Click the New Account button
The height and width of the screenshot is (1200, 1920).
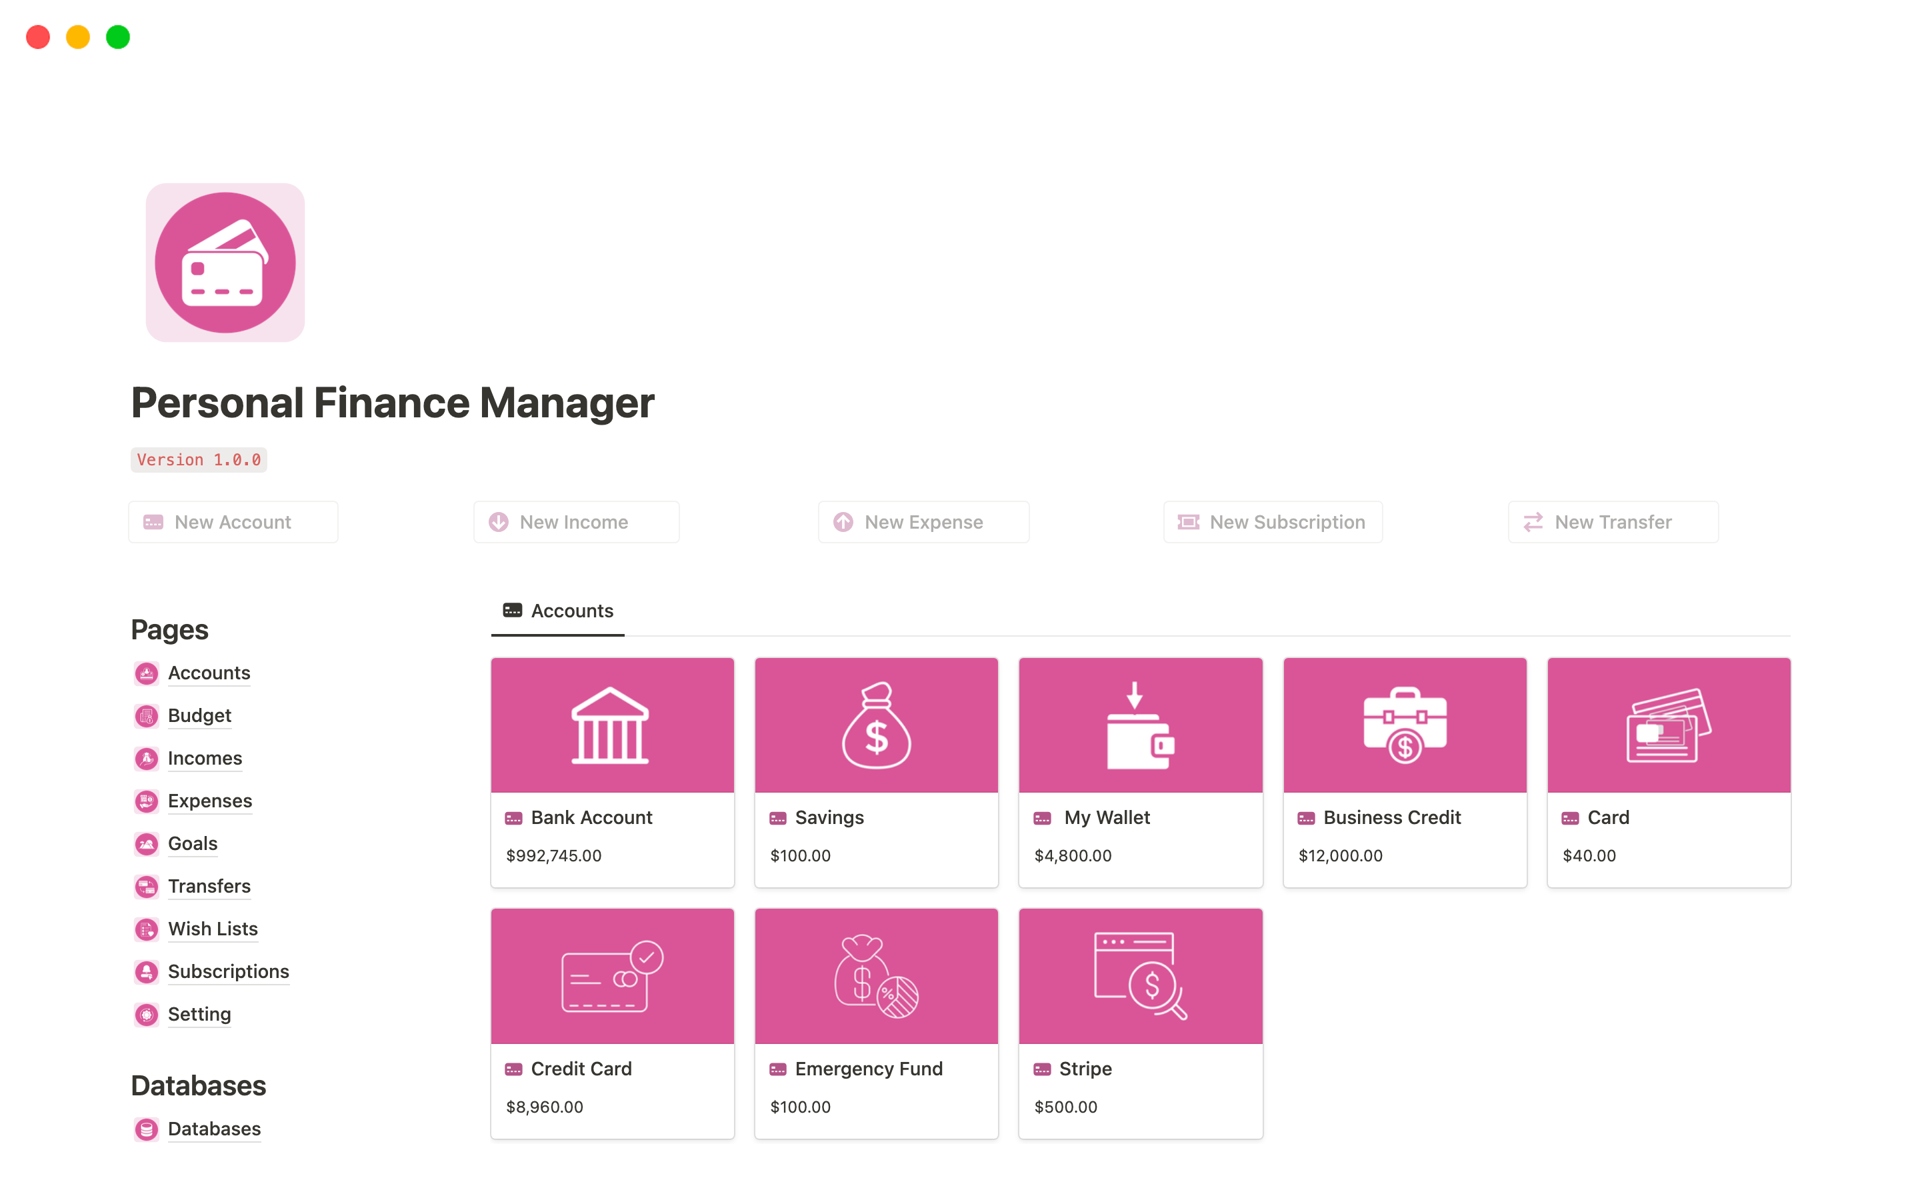[232, 521]
